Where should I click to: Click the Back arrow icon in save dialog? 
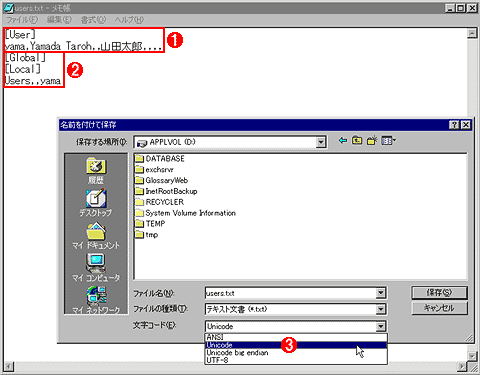(343, 141)
